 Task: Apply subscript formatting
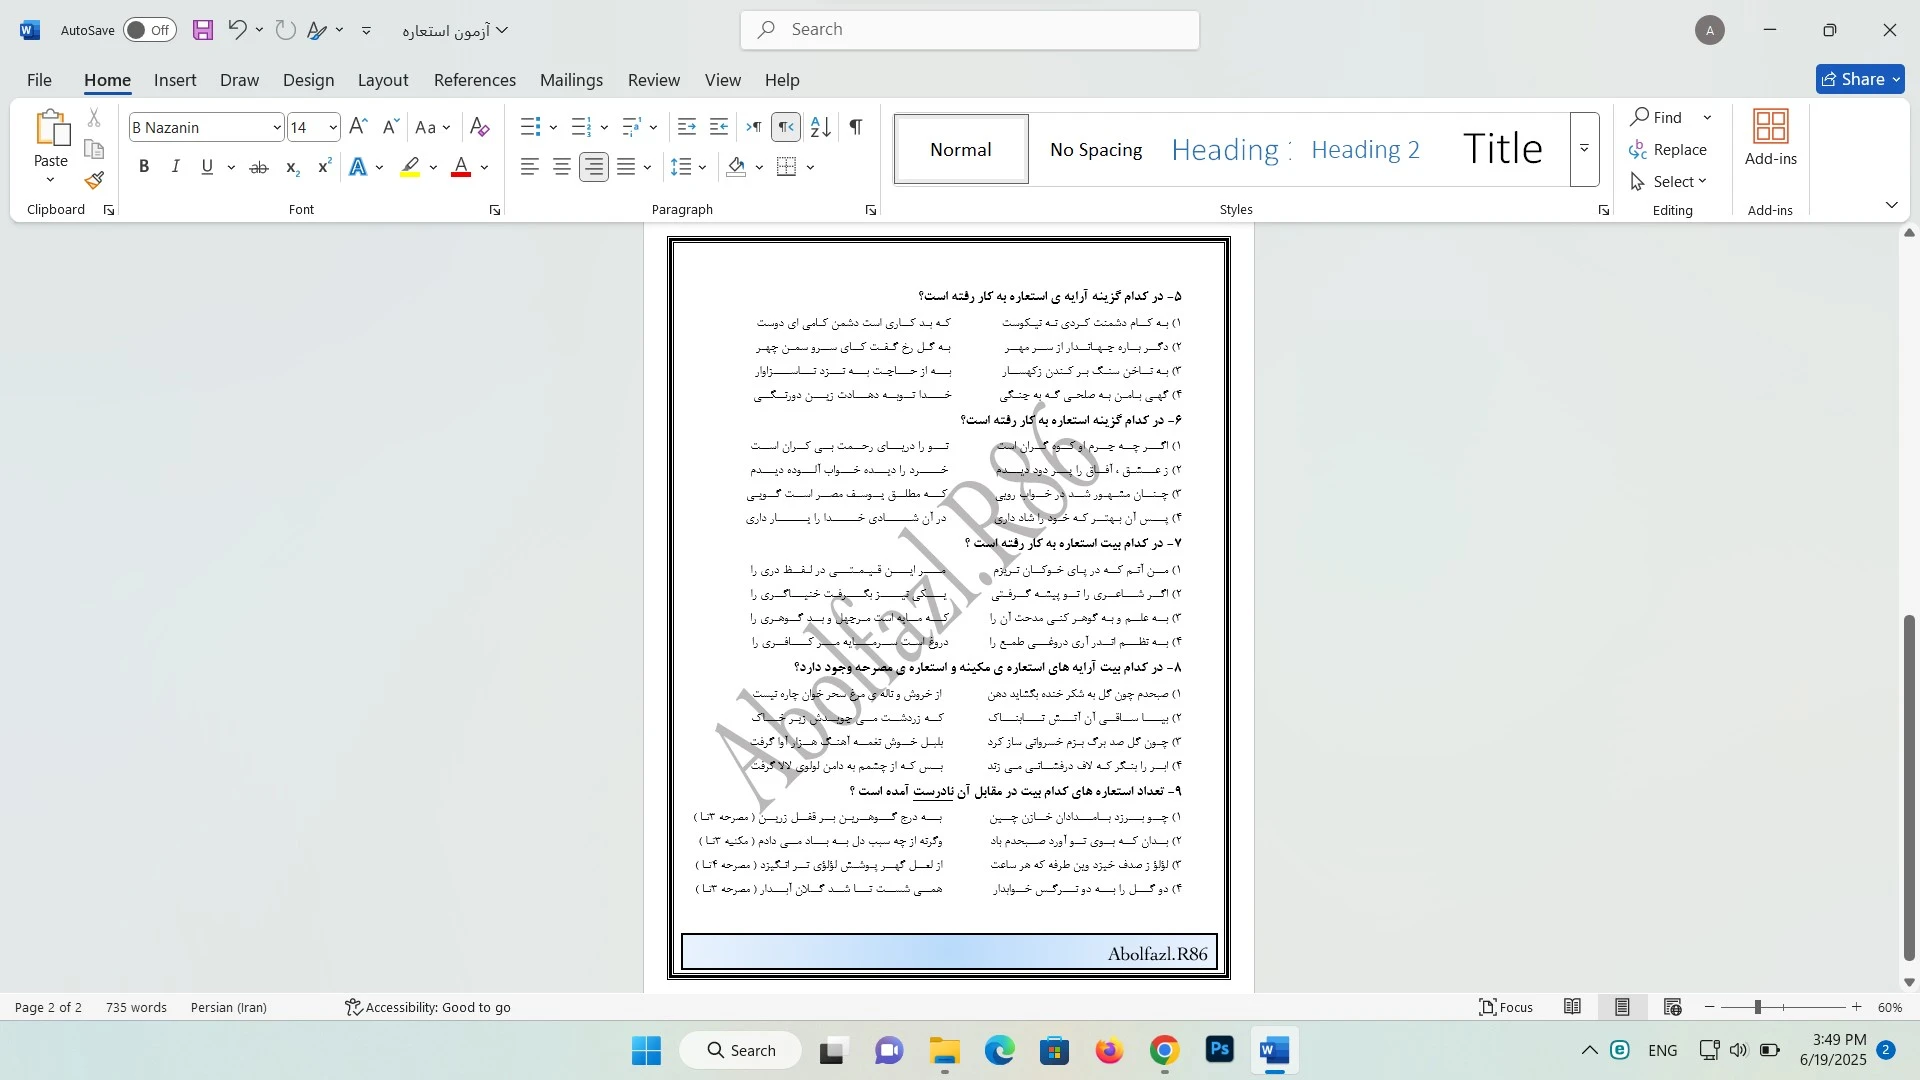click(x=292, y=167)
